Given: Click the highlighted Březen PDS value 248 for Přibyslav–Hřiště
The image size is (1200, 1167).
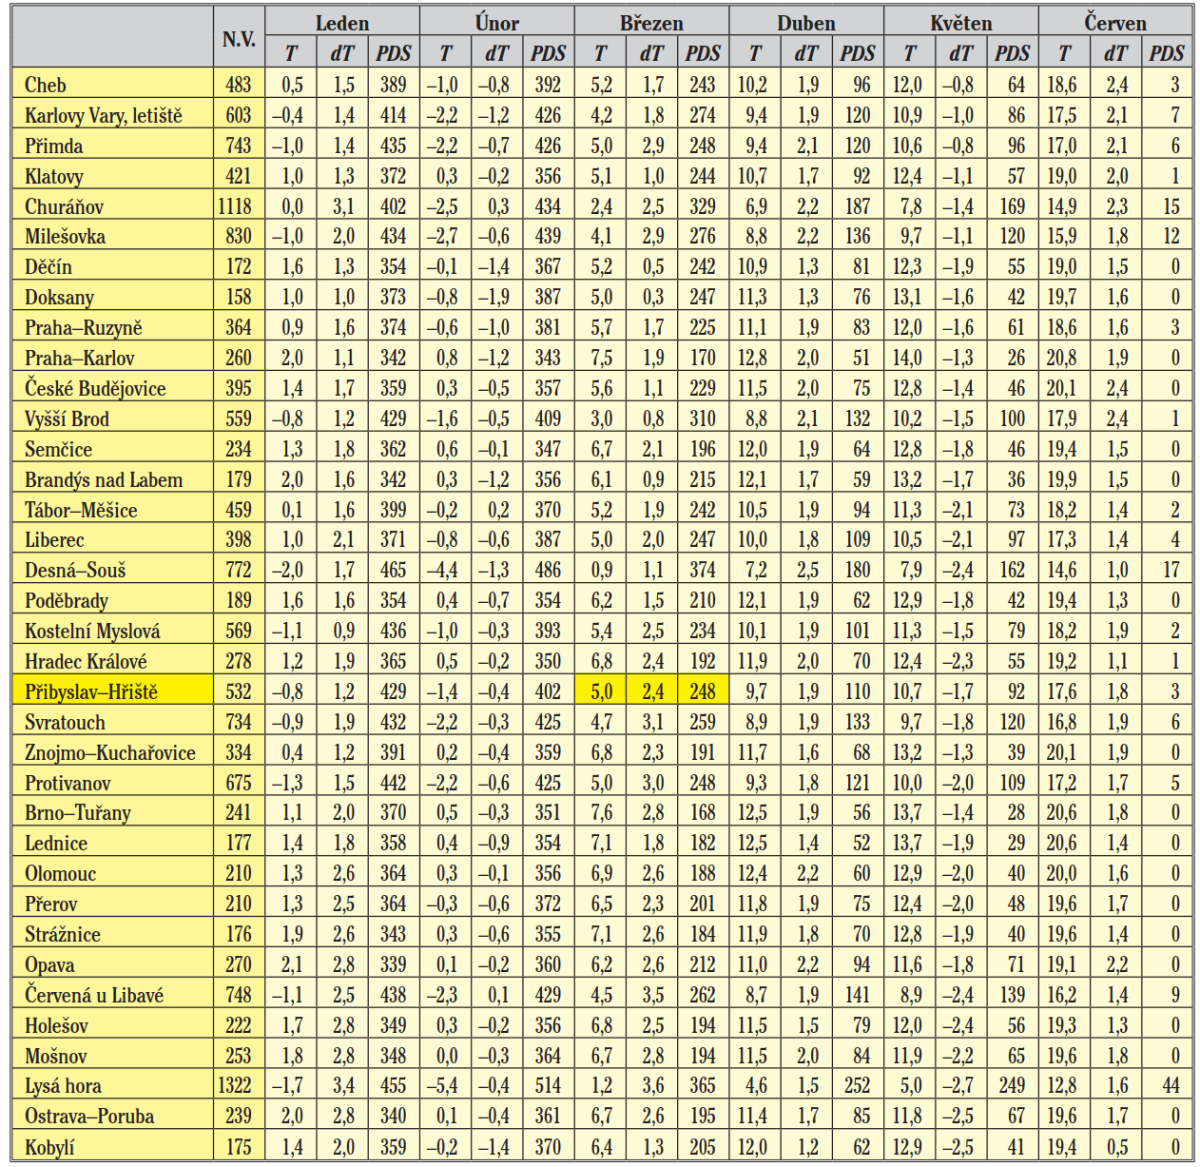Looking at the screenshot, I should (702, 691).
